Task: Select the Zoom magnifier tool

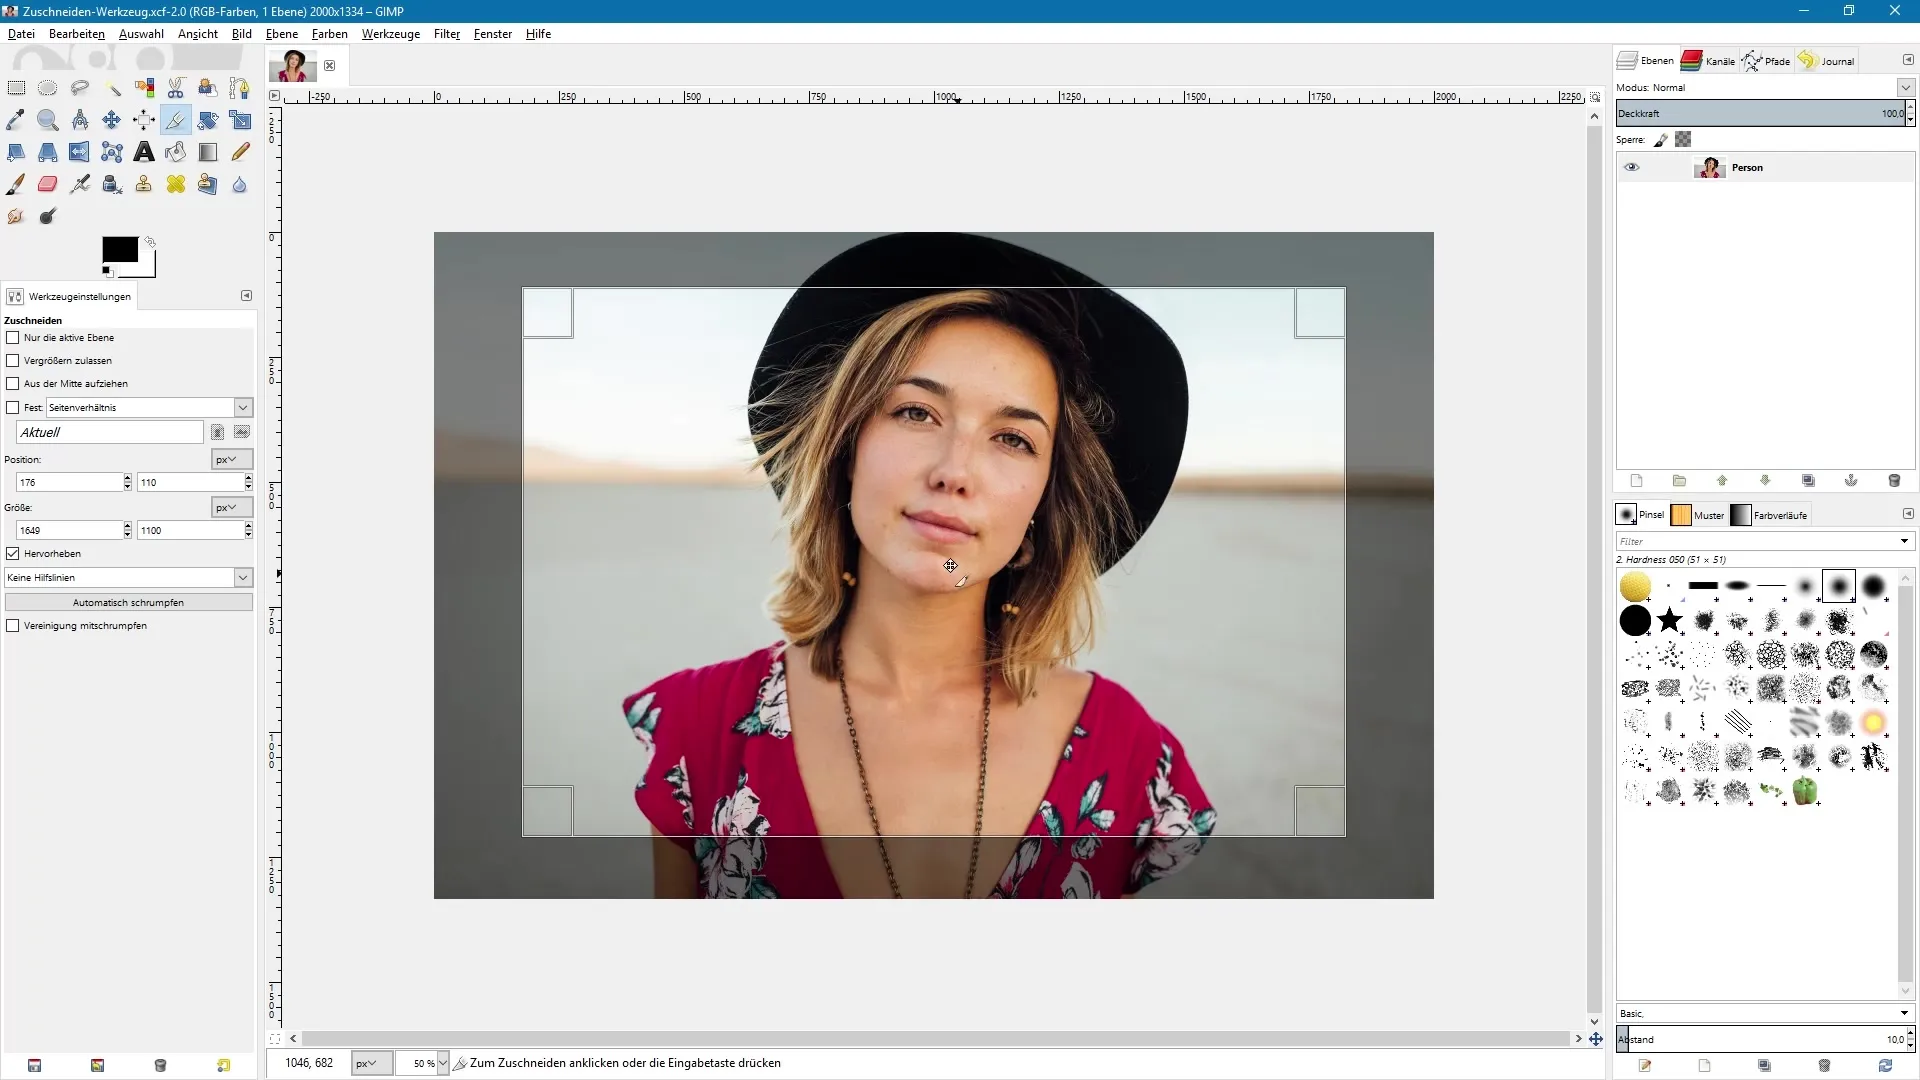Action: (x=47, y=120)
